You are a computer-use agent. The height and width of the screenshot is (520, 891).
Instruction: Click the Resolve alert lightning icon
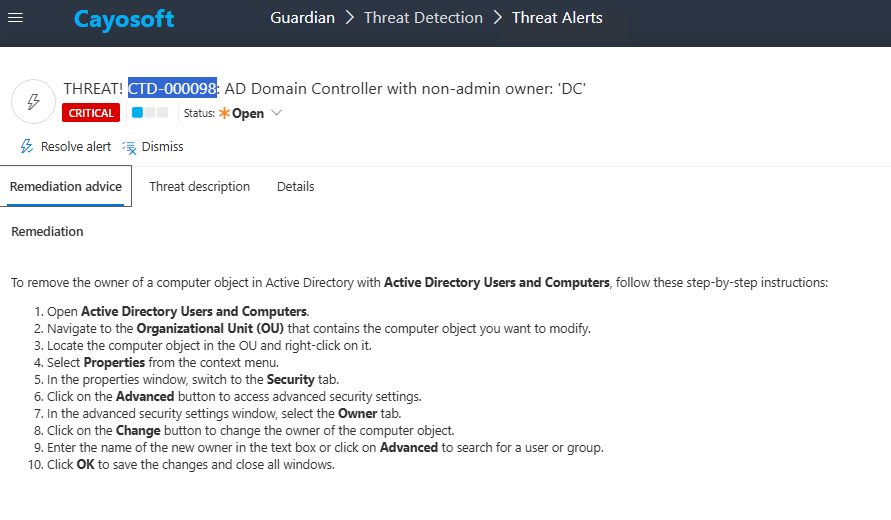coord(27,147)
